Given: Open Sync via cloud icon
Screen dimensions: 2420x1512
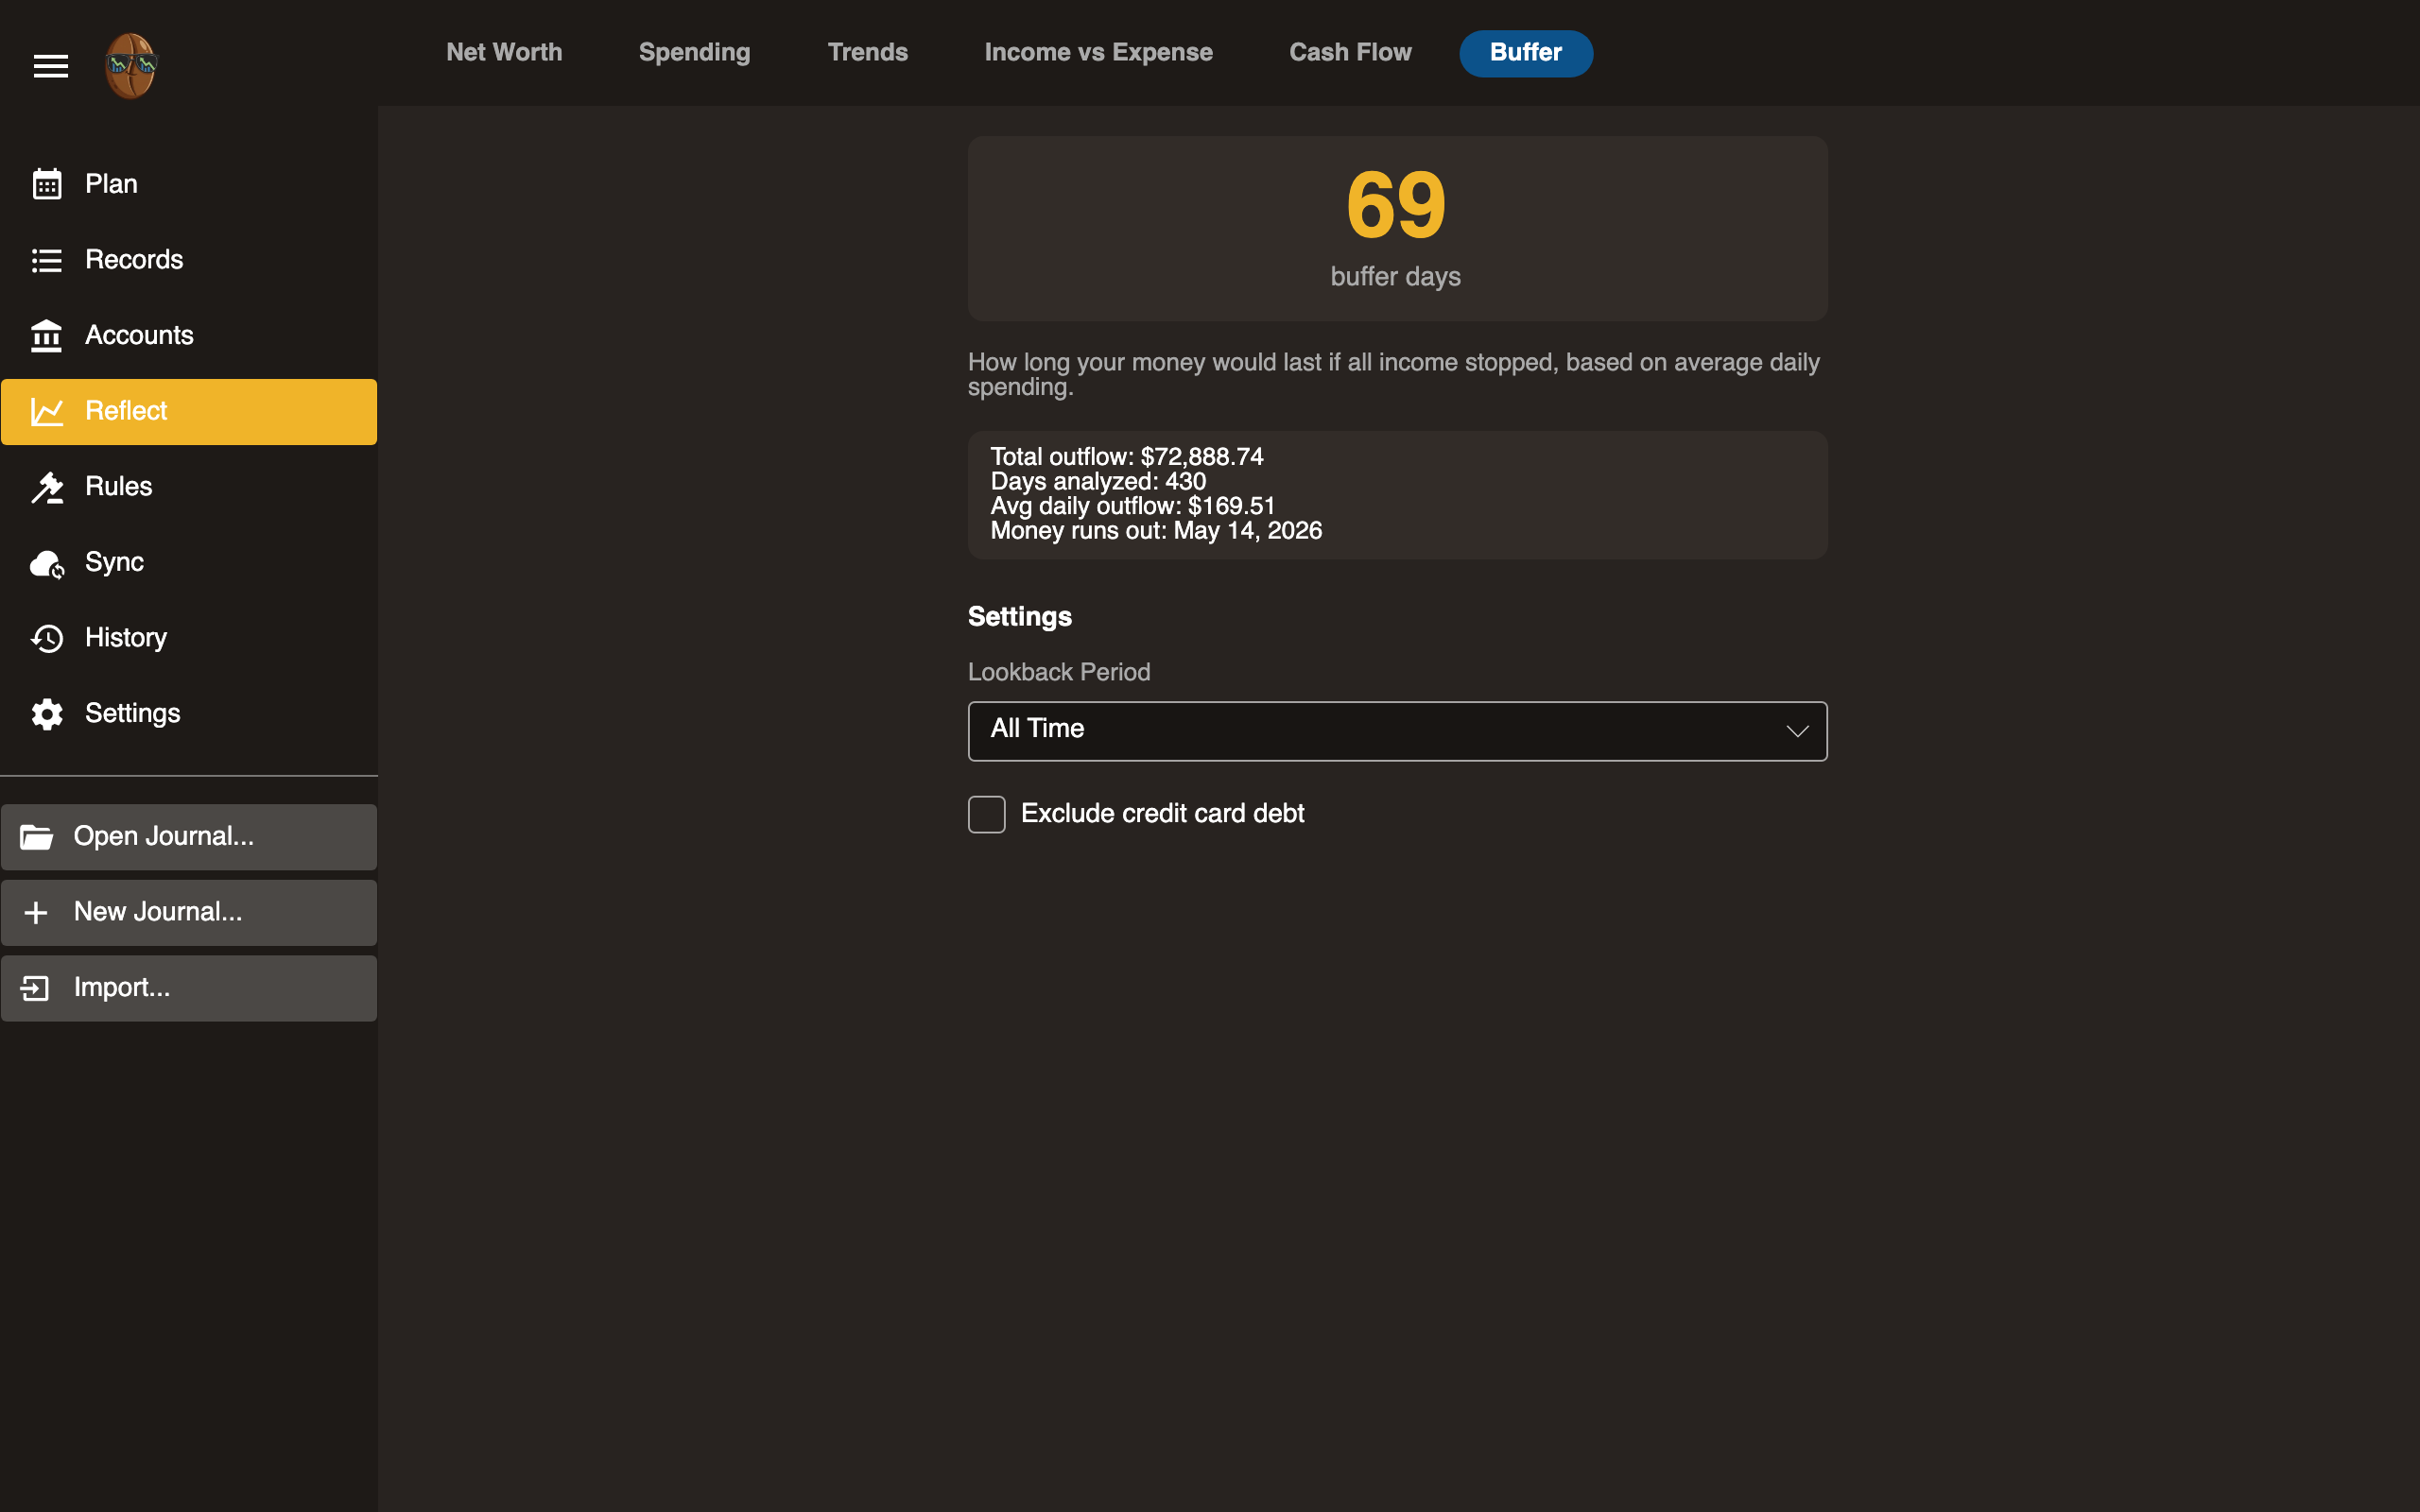Looking at the screenshot, I should point(47,563).
